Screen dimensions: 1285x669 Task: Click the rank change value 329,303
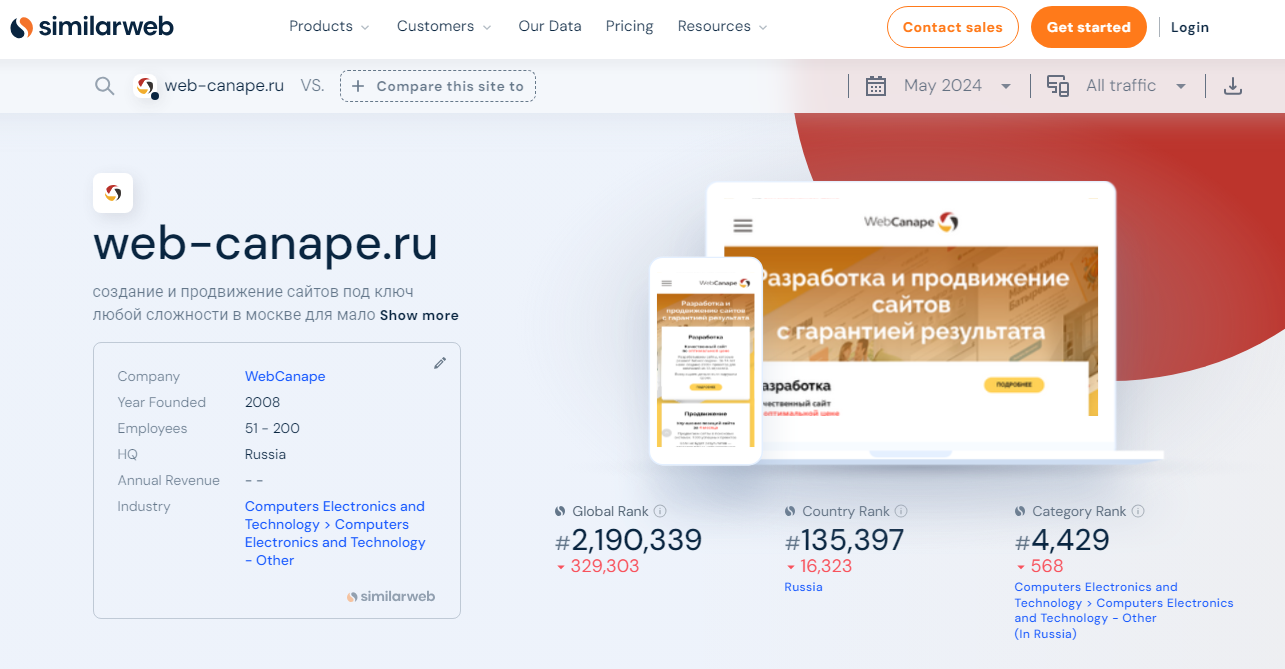(605, 566)
